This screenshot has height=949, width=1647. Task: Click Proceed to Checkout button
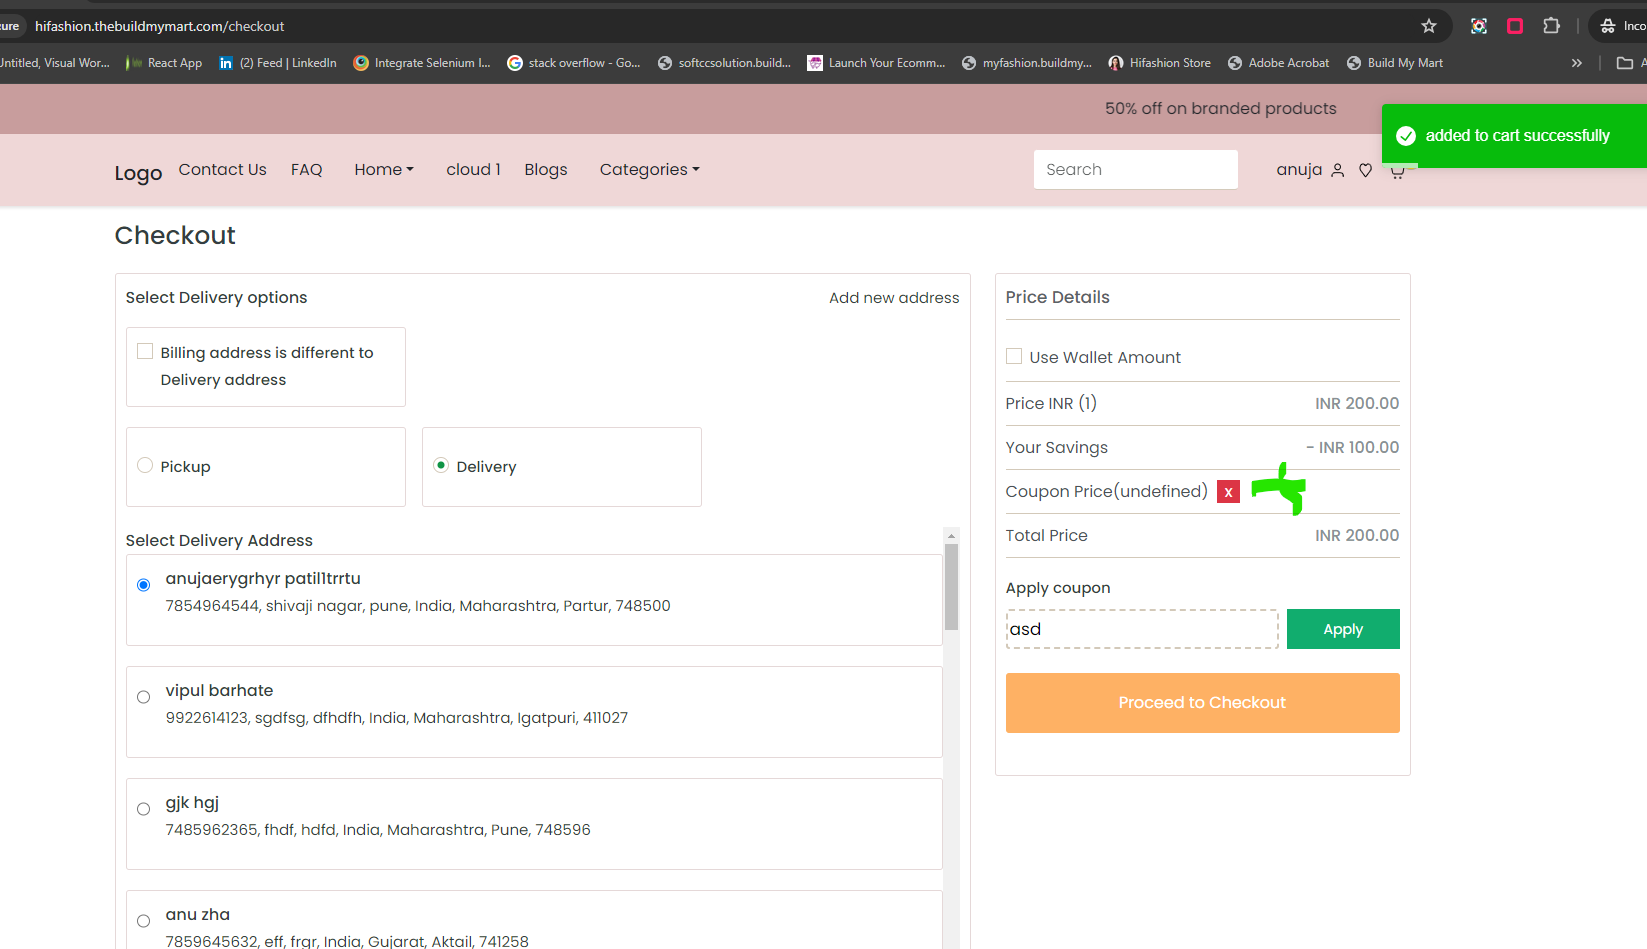[x=1202, y=703]
